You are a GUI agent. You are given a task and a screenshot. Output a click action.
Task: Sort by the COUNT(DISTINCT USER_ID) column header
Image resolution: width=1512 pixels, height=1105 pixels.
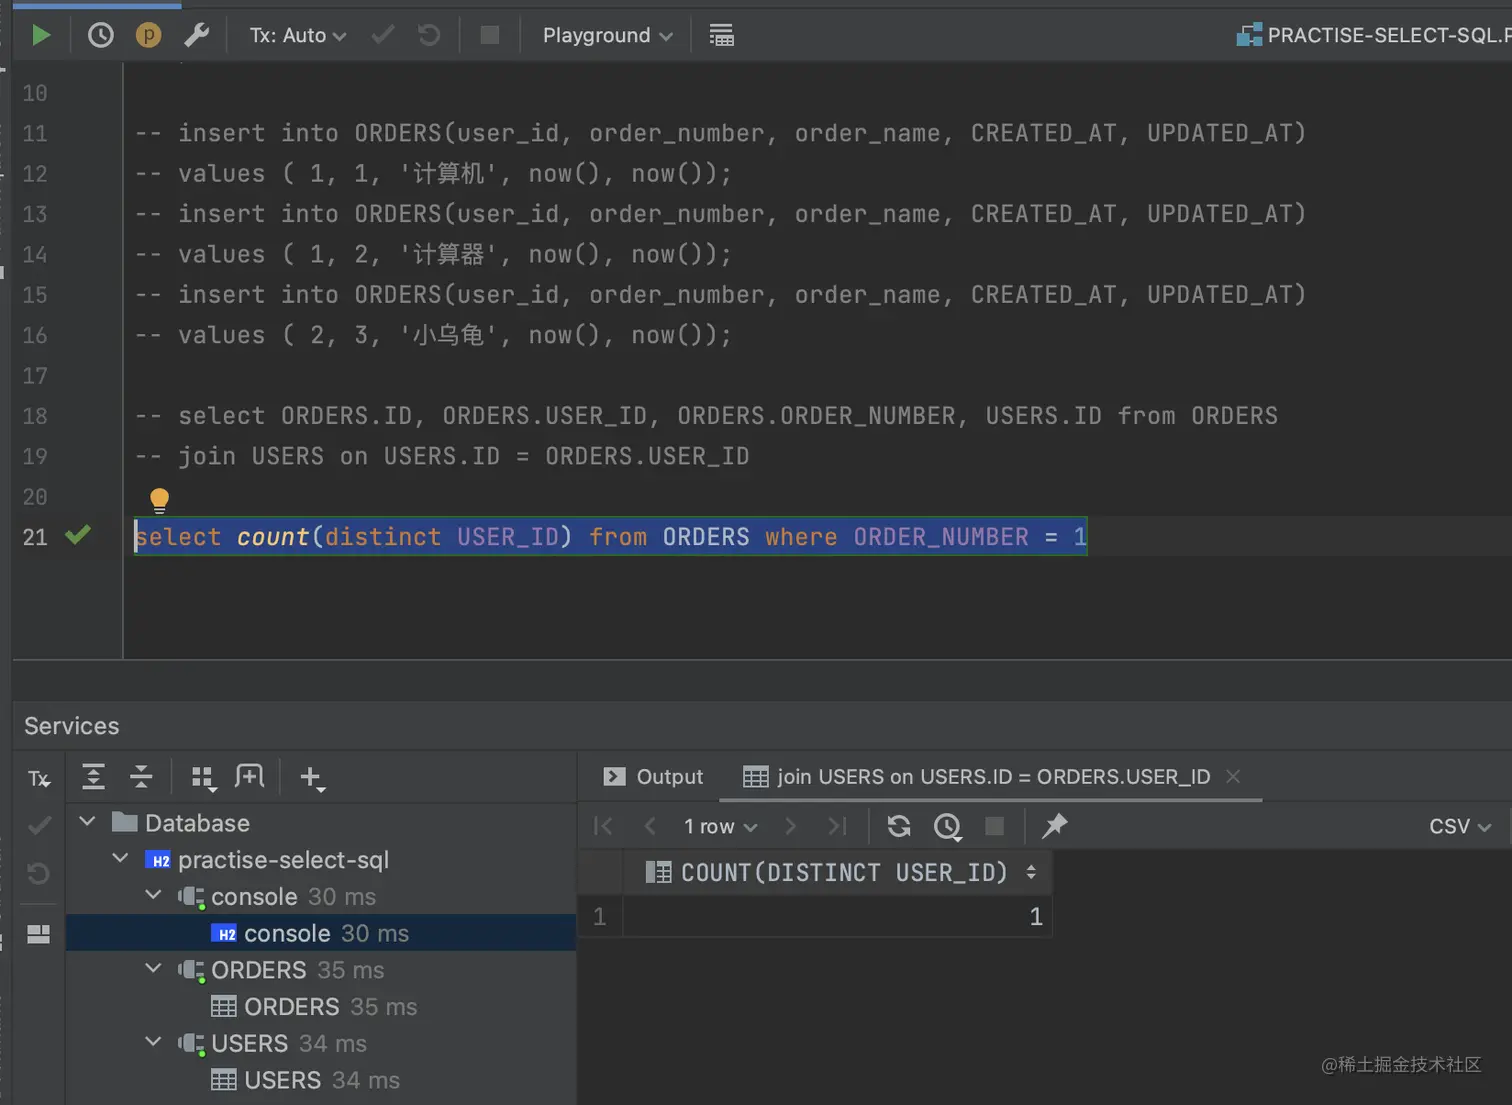point(840,873)
